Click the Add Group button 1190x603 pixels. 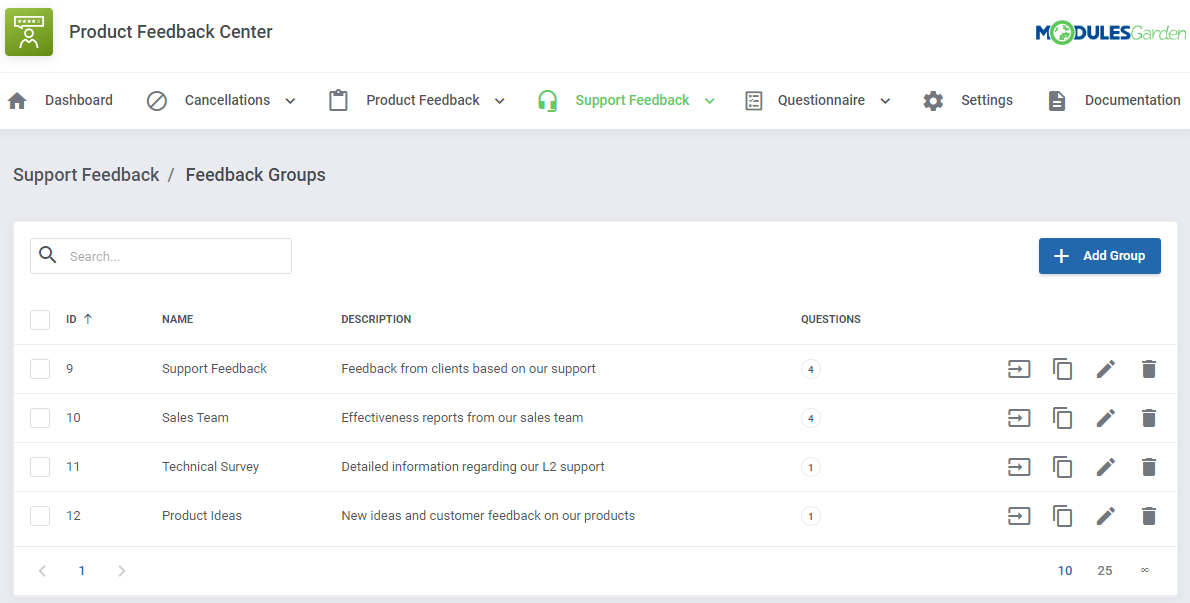[1100, 256]
